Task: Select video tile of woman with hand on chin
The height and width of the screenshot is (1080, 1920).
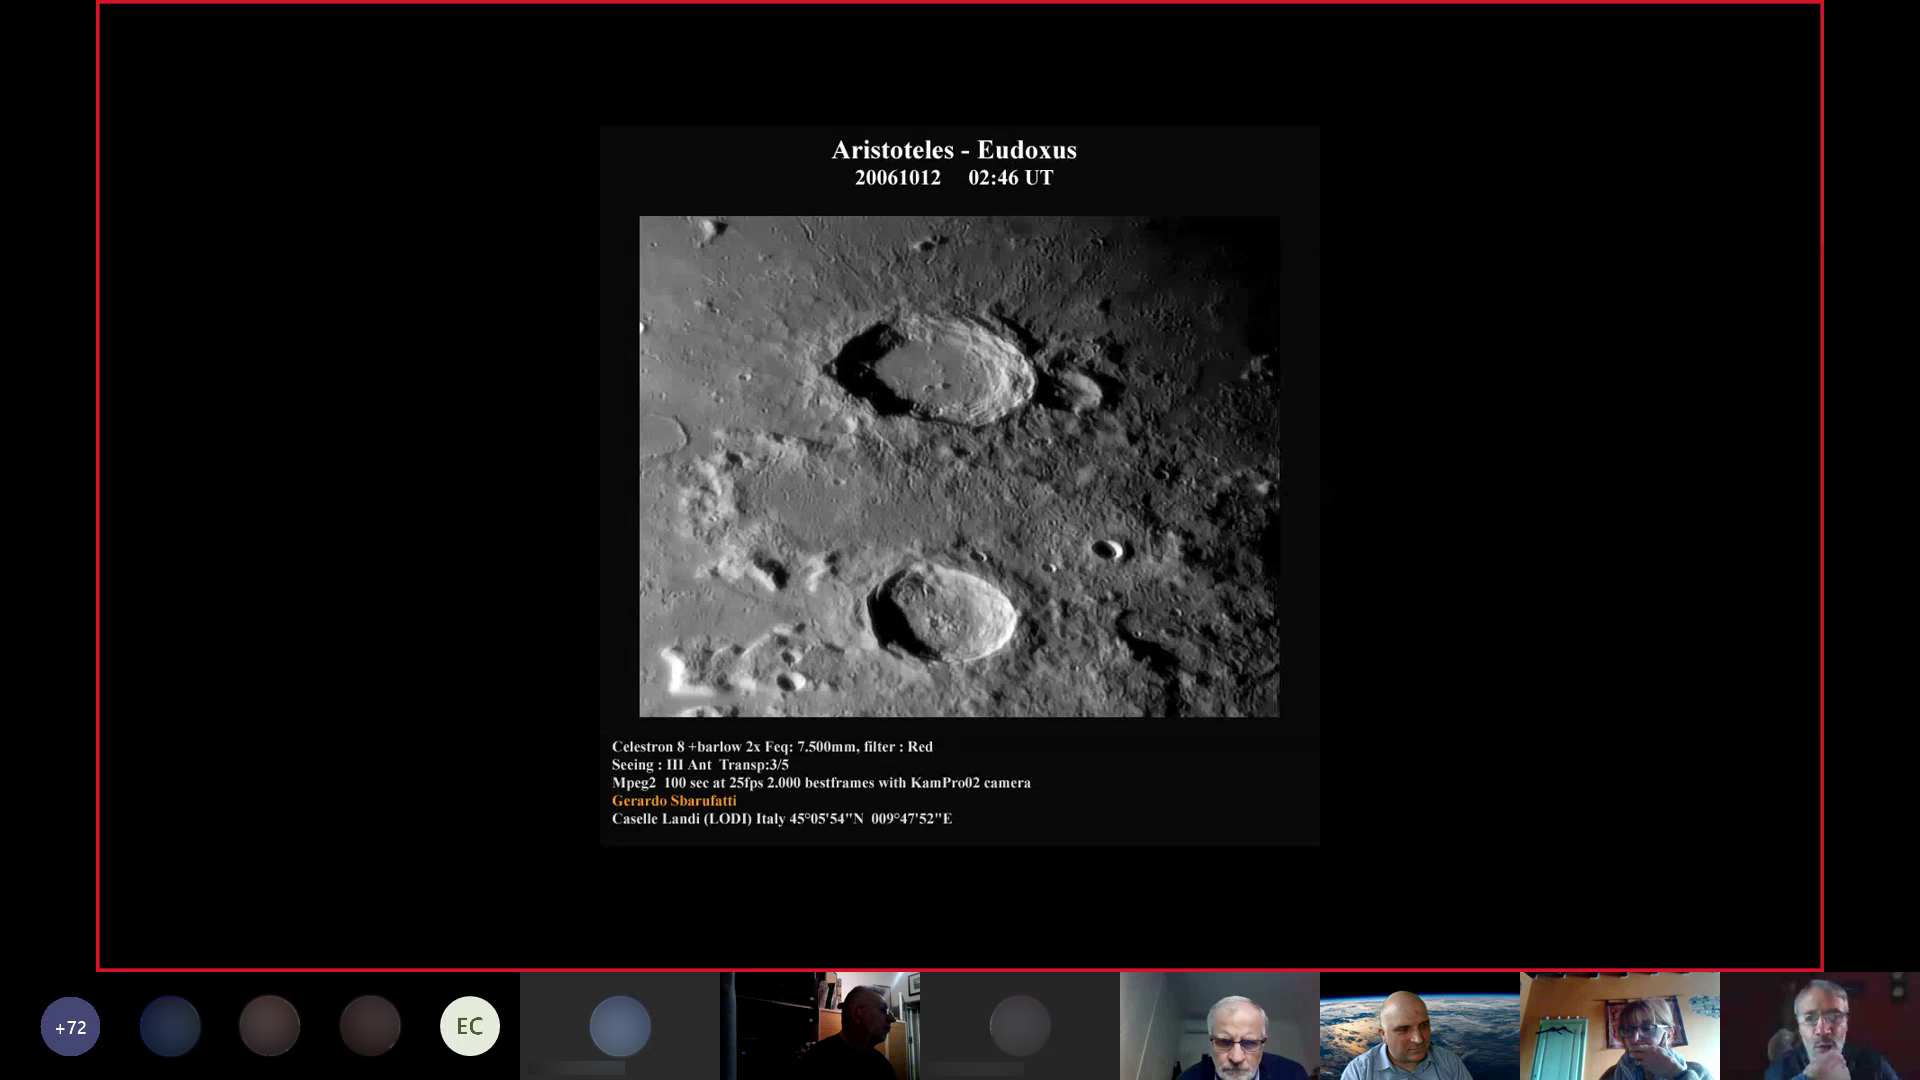Action: (x=1620, y=1026)
